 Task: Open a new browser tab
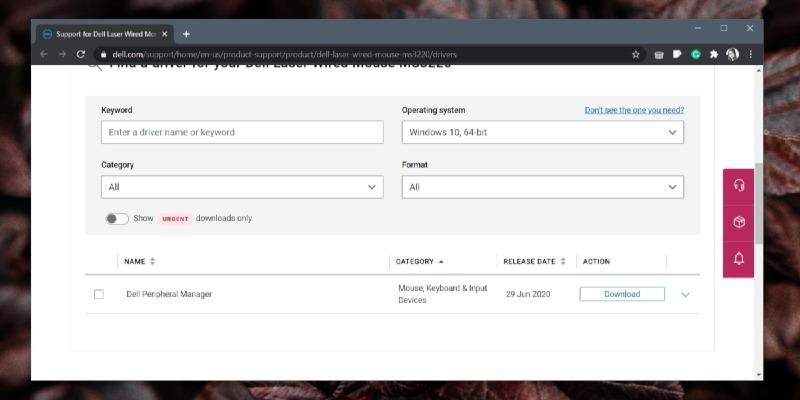186,34
